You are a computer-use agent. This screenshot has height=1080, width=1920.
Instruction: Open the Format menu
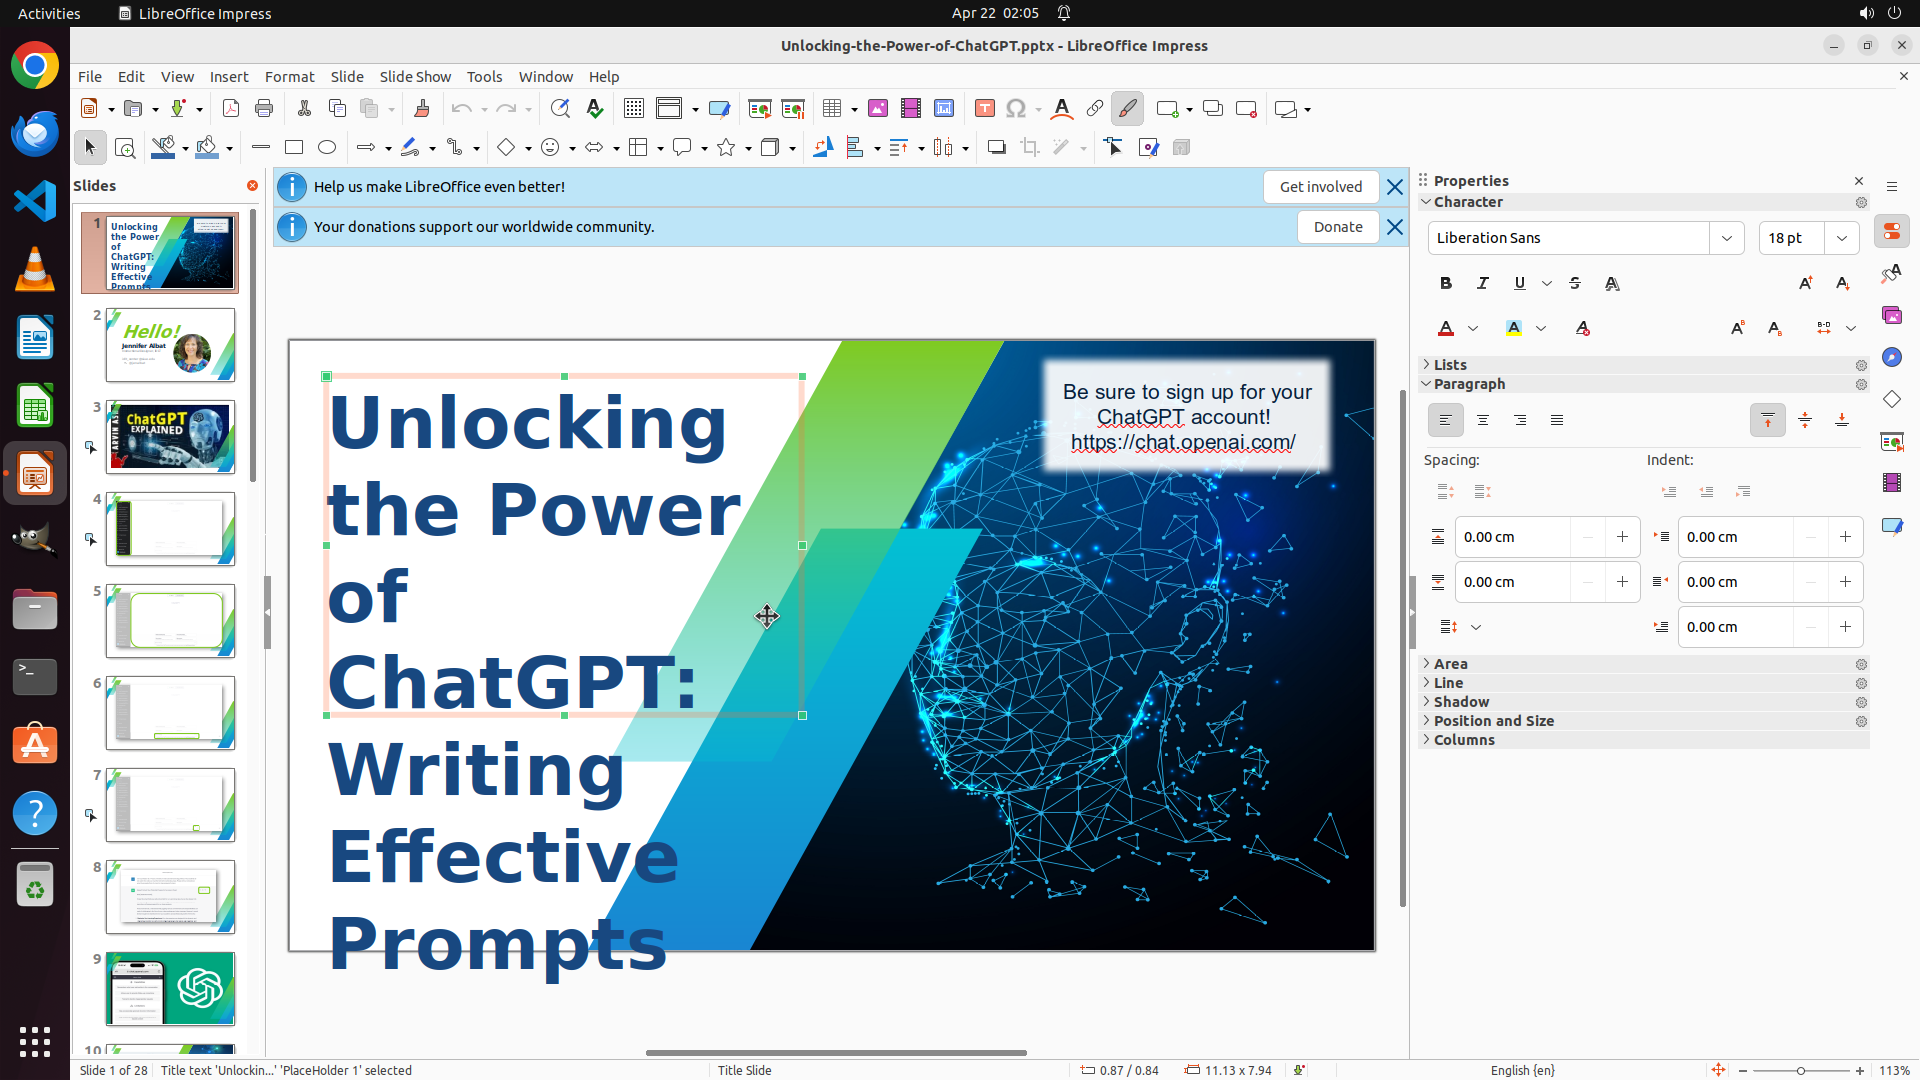point(289,76)
